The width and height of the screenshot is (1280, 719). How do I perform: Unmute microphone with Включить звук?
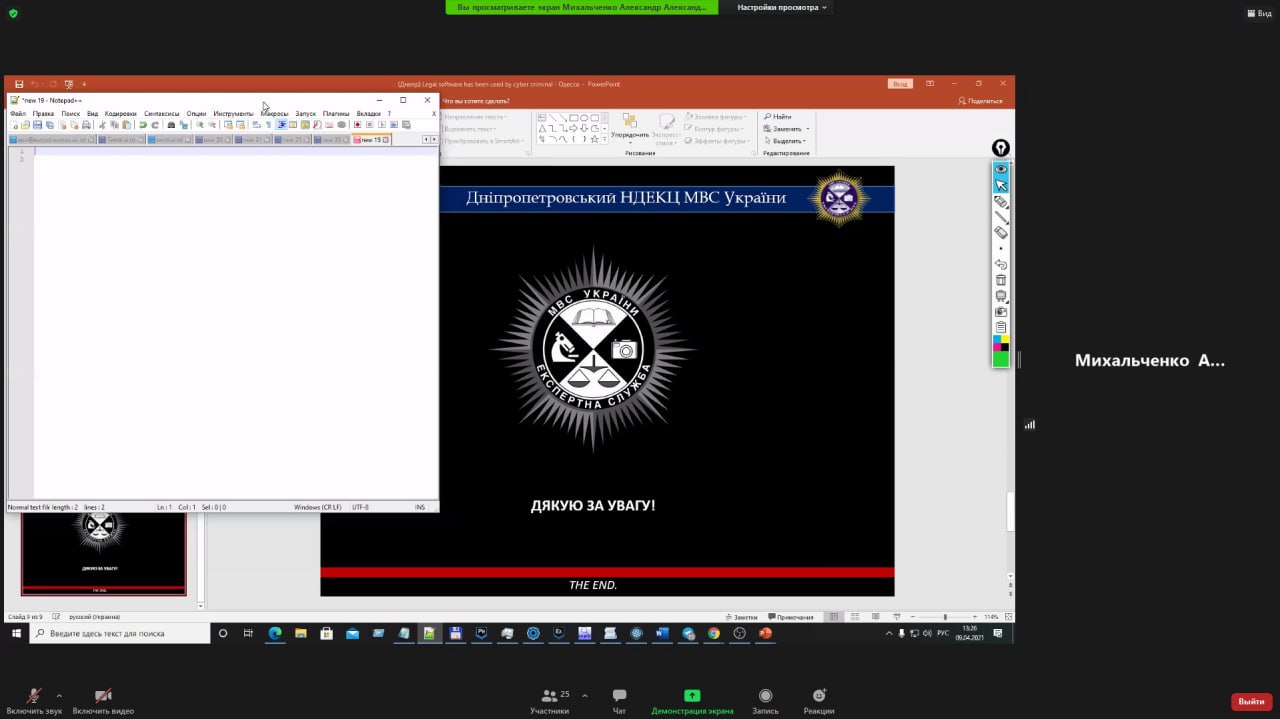(33, 702)
